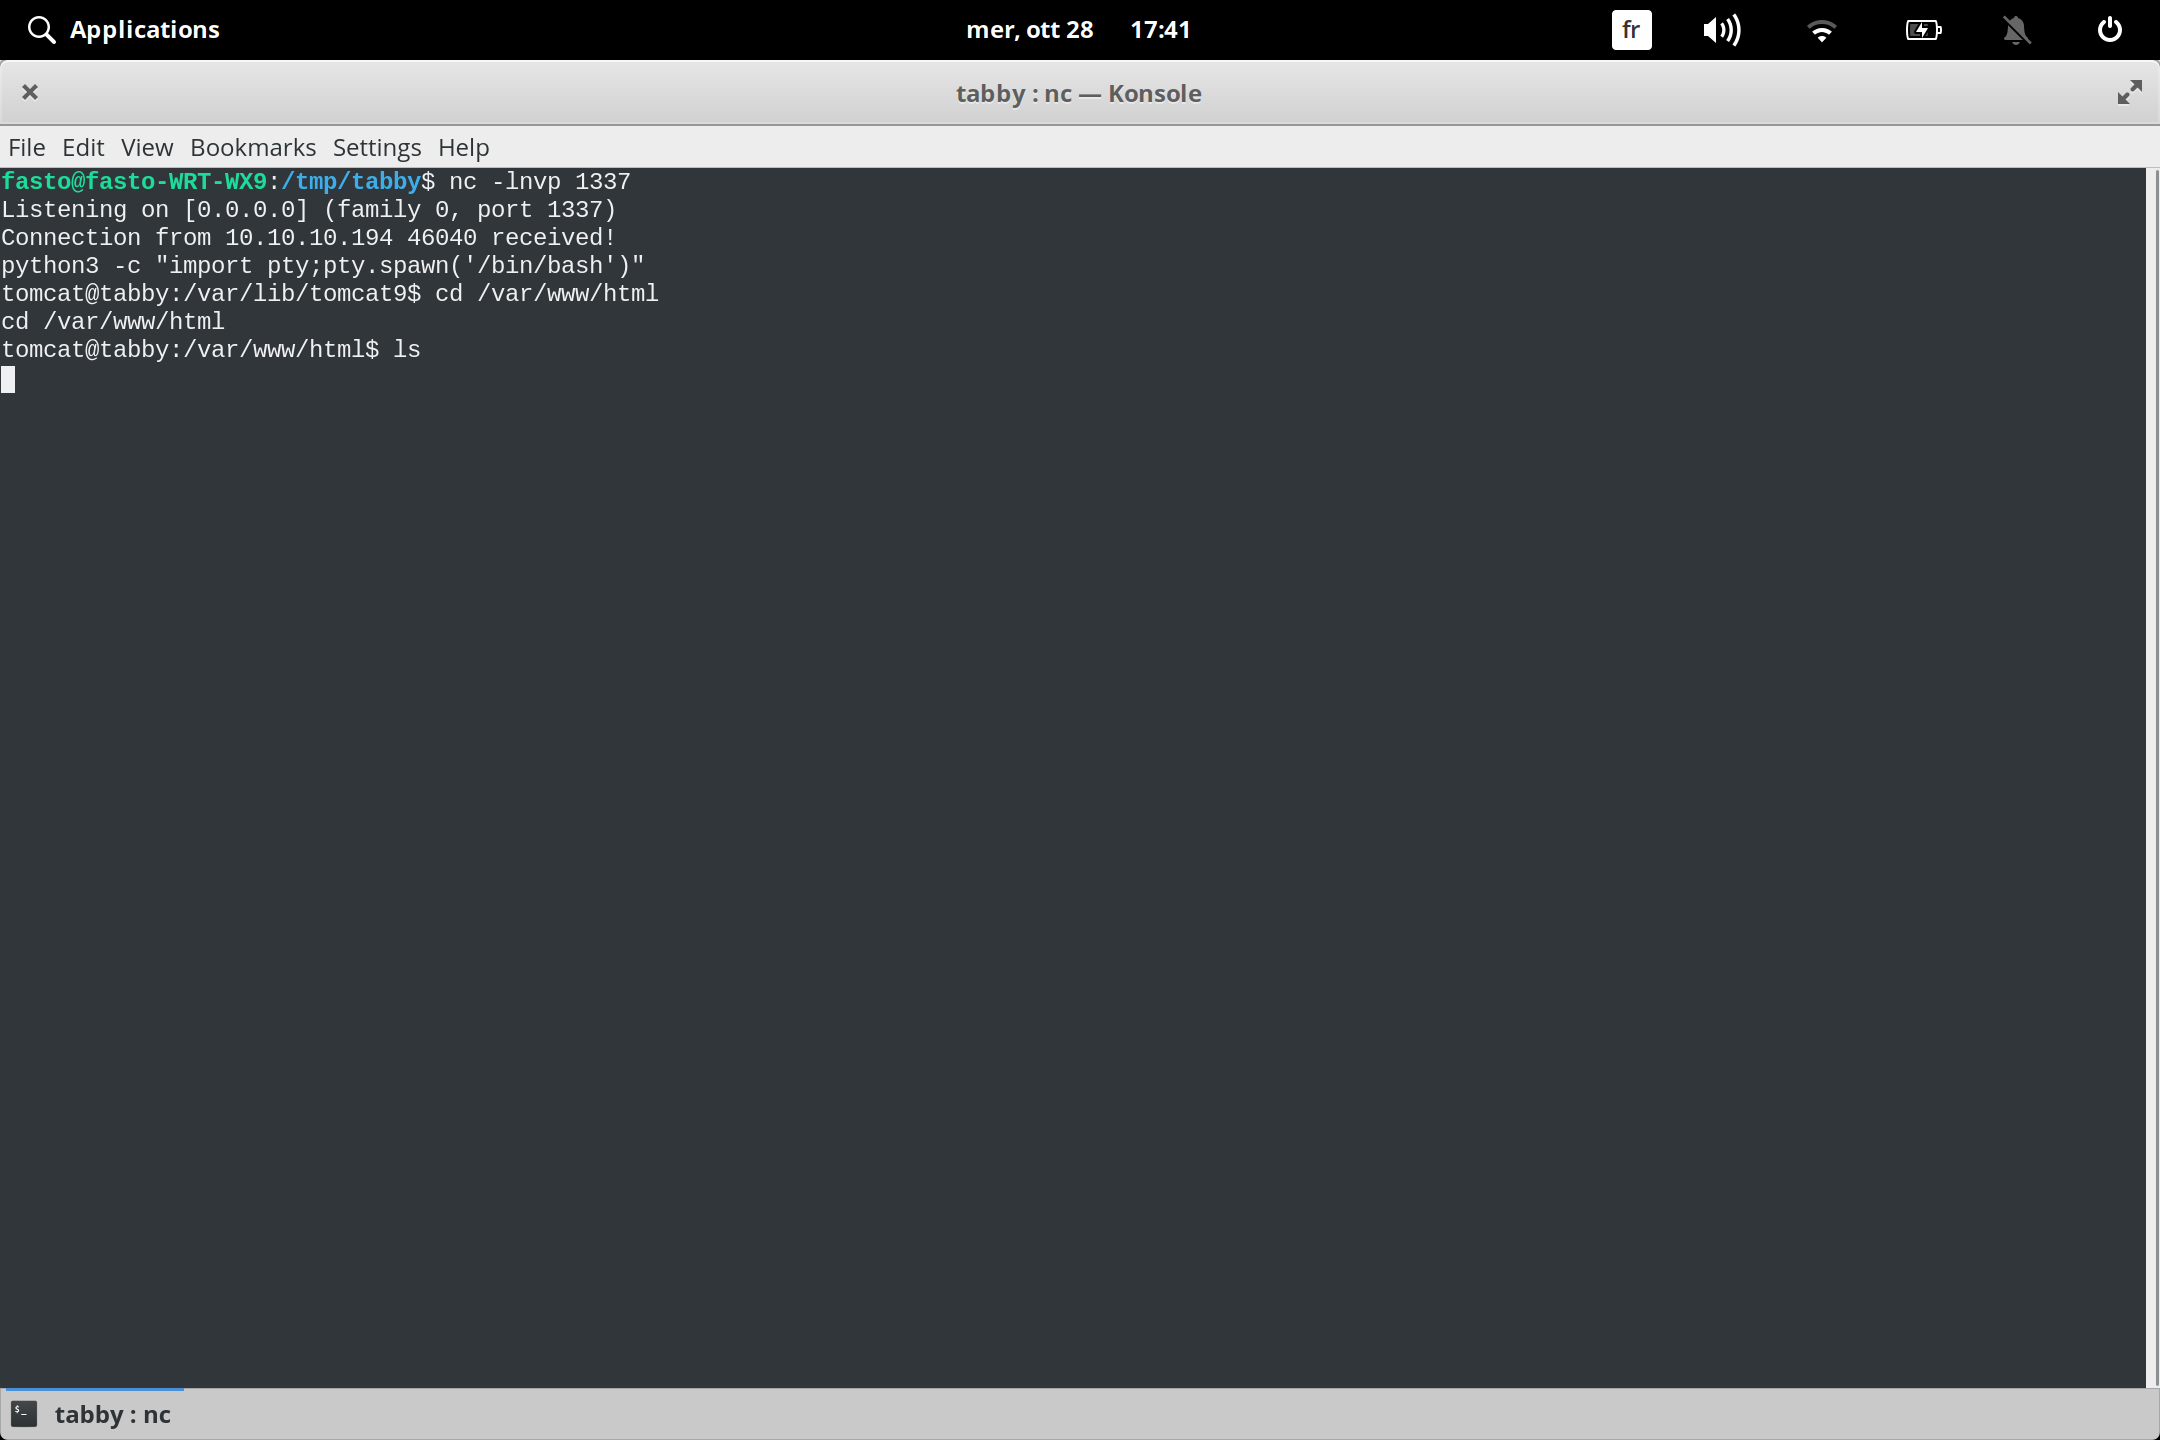Viewport: 2160px width, 1440px height.
Task: Toggle fullscreen with the expand arrows icon
Action: [2129, 92]
